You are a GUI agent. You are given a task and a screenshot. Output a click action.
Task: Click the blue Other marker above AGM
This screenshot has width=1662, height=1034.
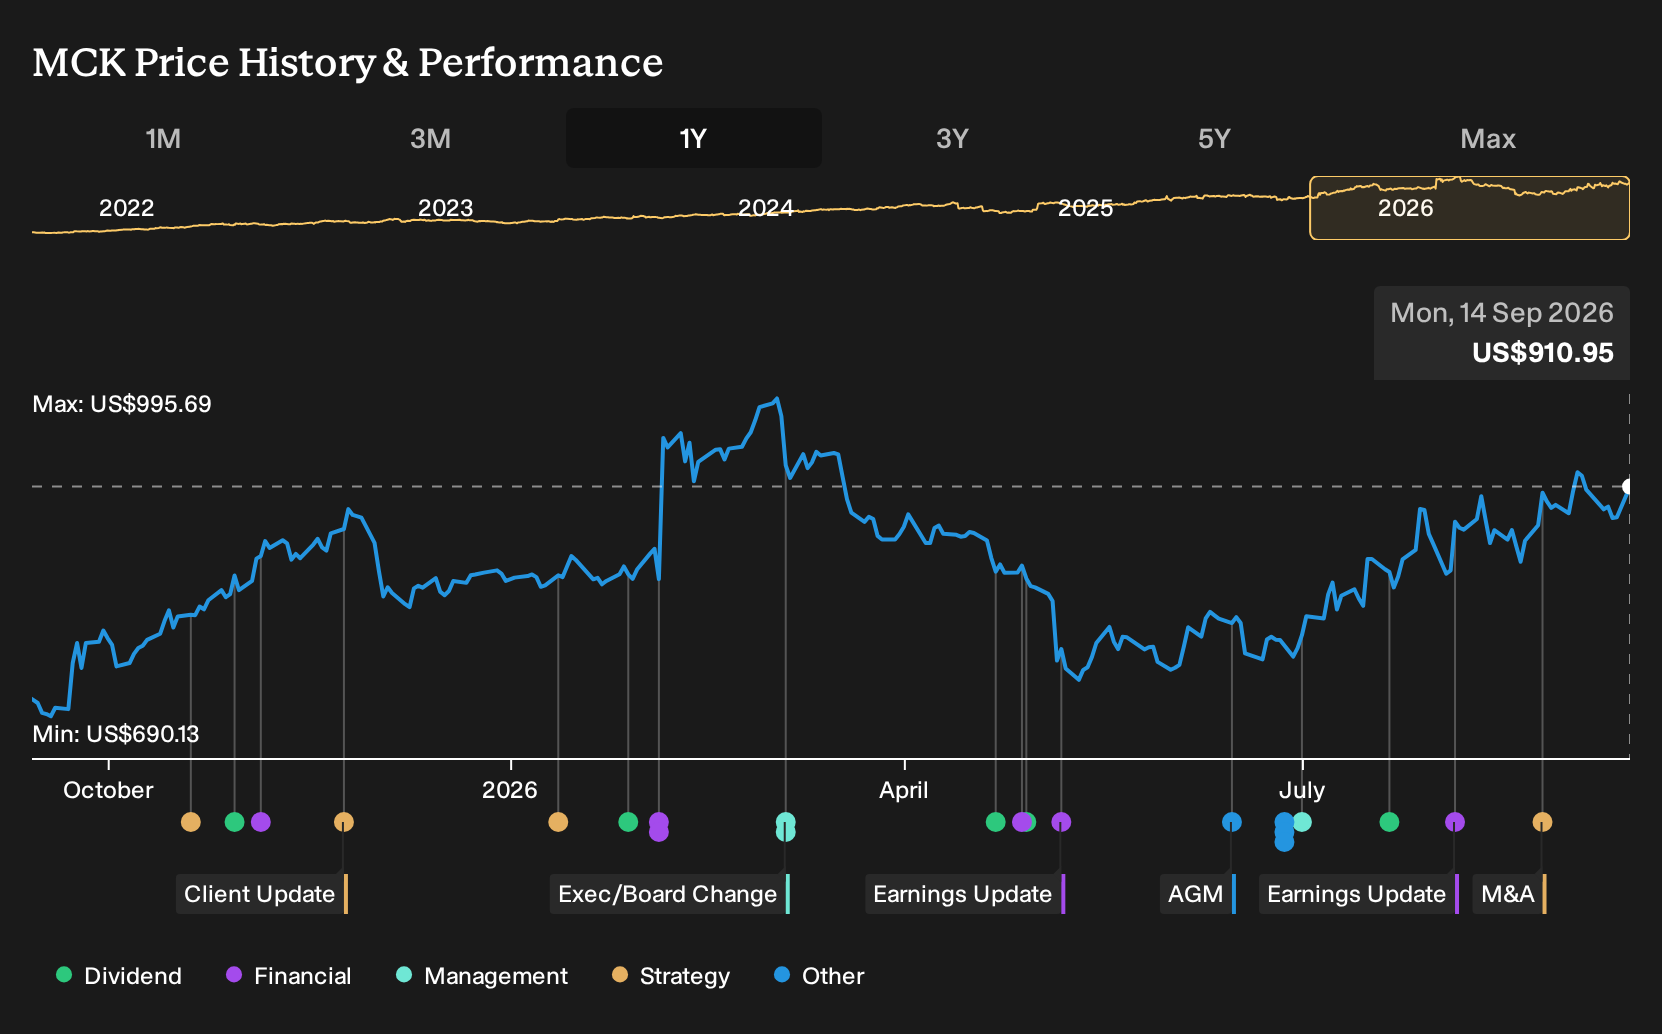pyautogui.click(x=1232, y=822)
